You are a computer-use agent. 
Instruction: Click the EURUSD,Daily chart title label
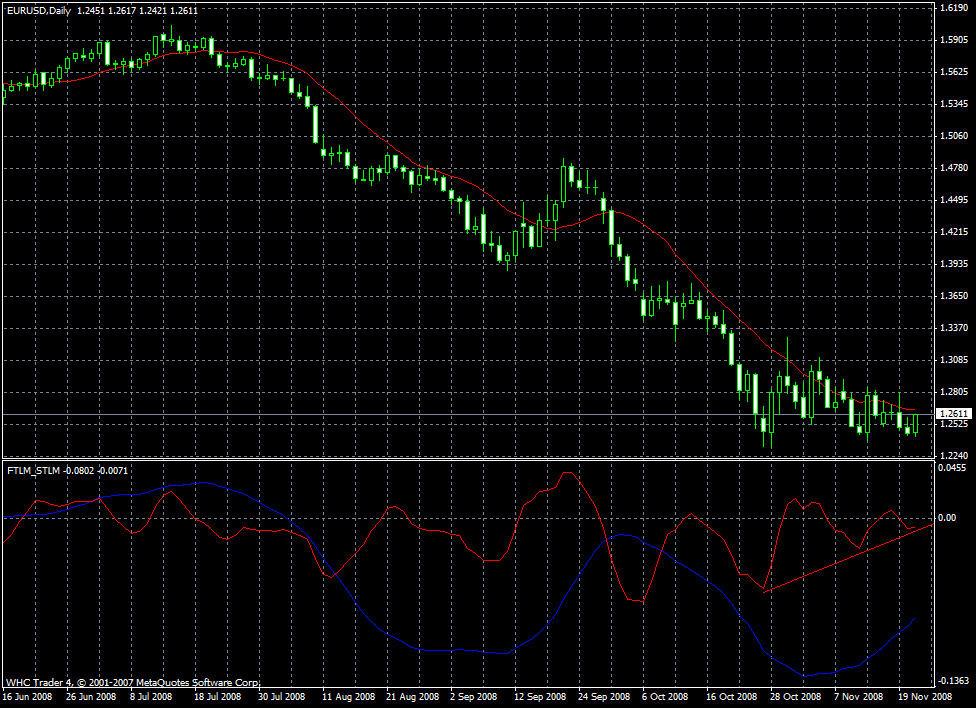click(x=38, y=9)
